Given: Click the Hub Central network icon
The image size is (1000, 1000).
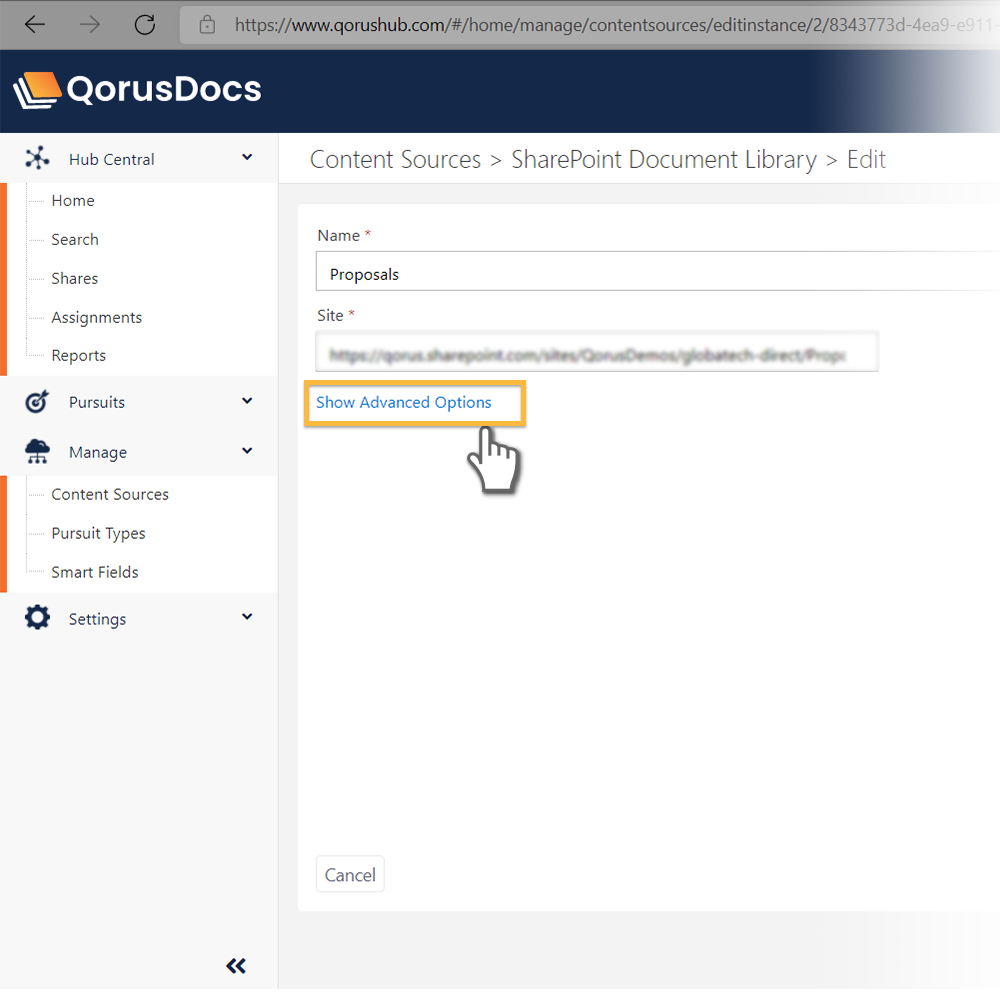Looking at the screenshot, I should 37,158.
